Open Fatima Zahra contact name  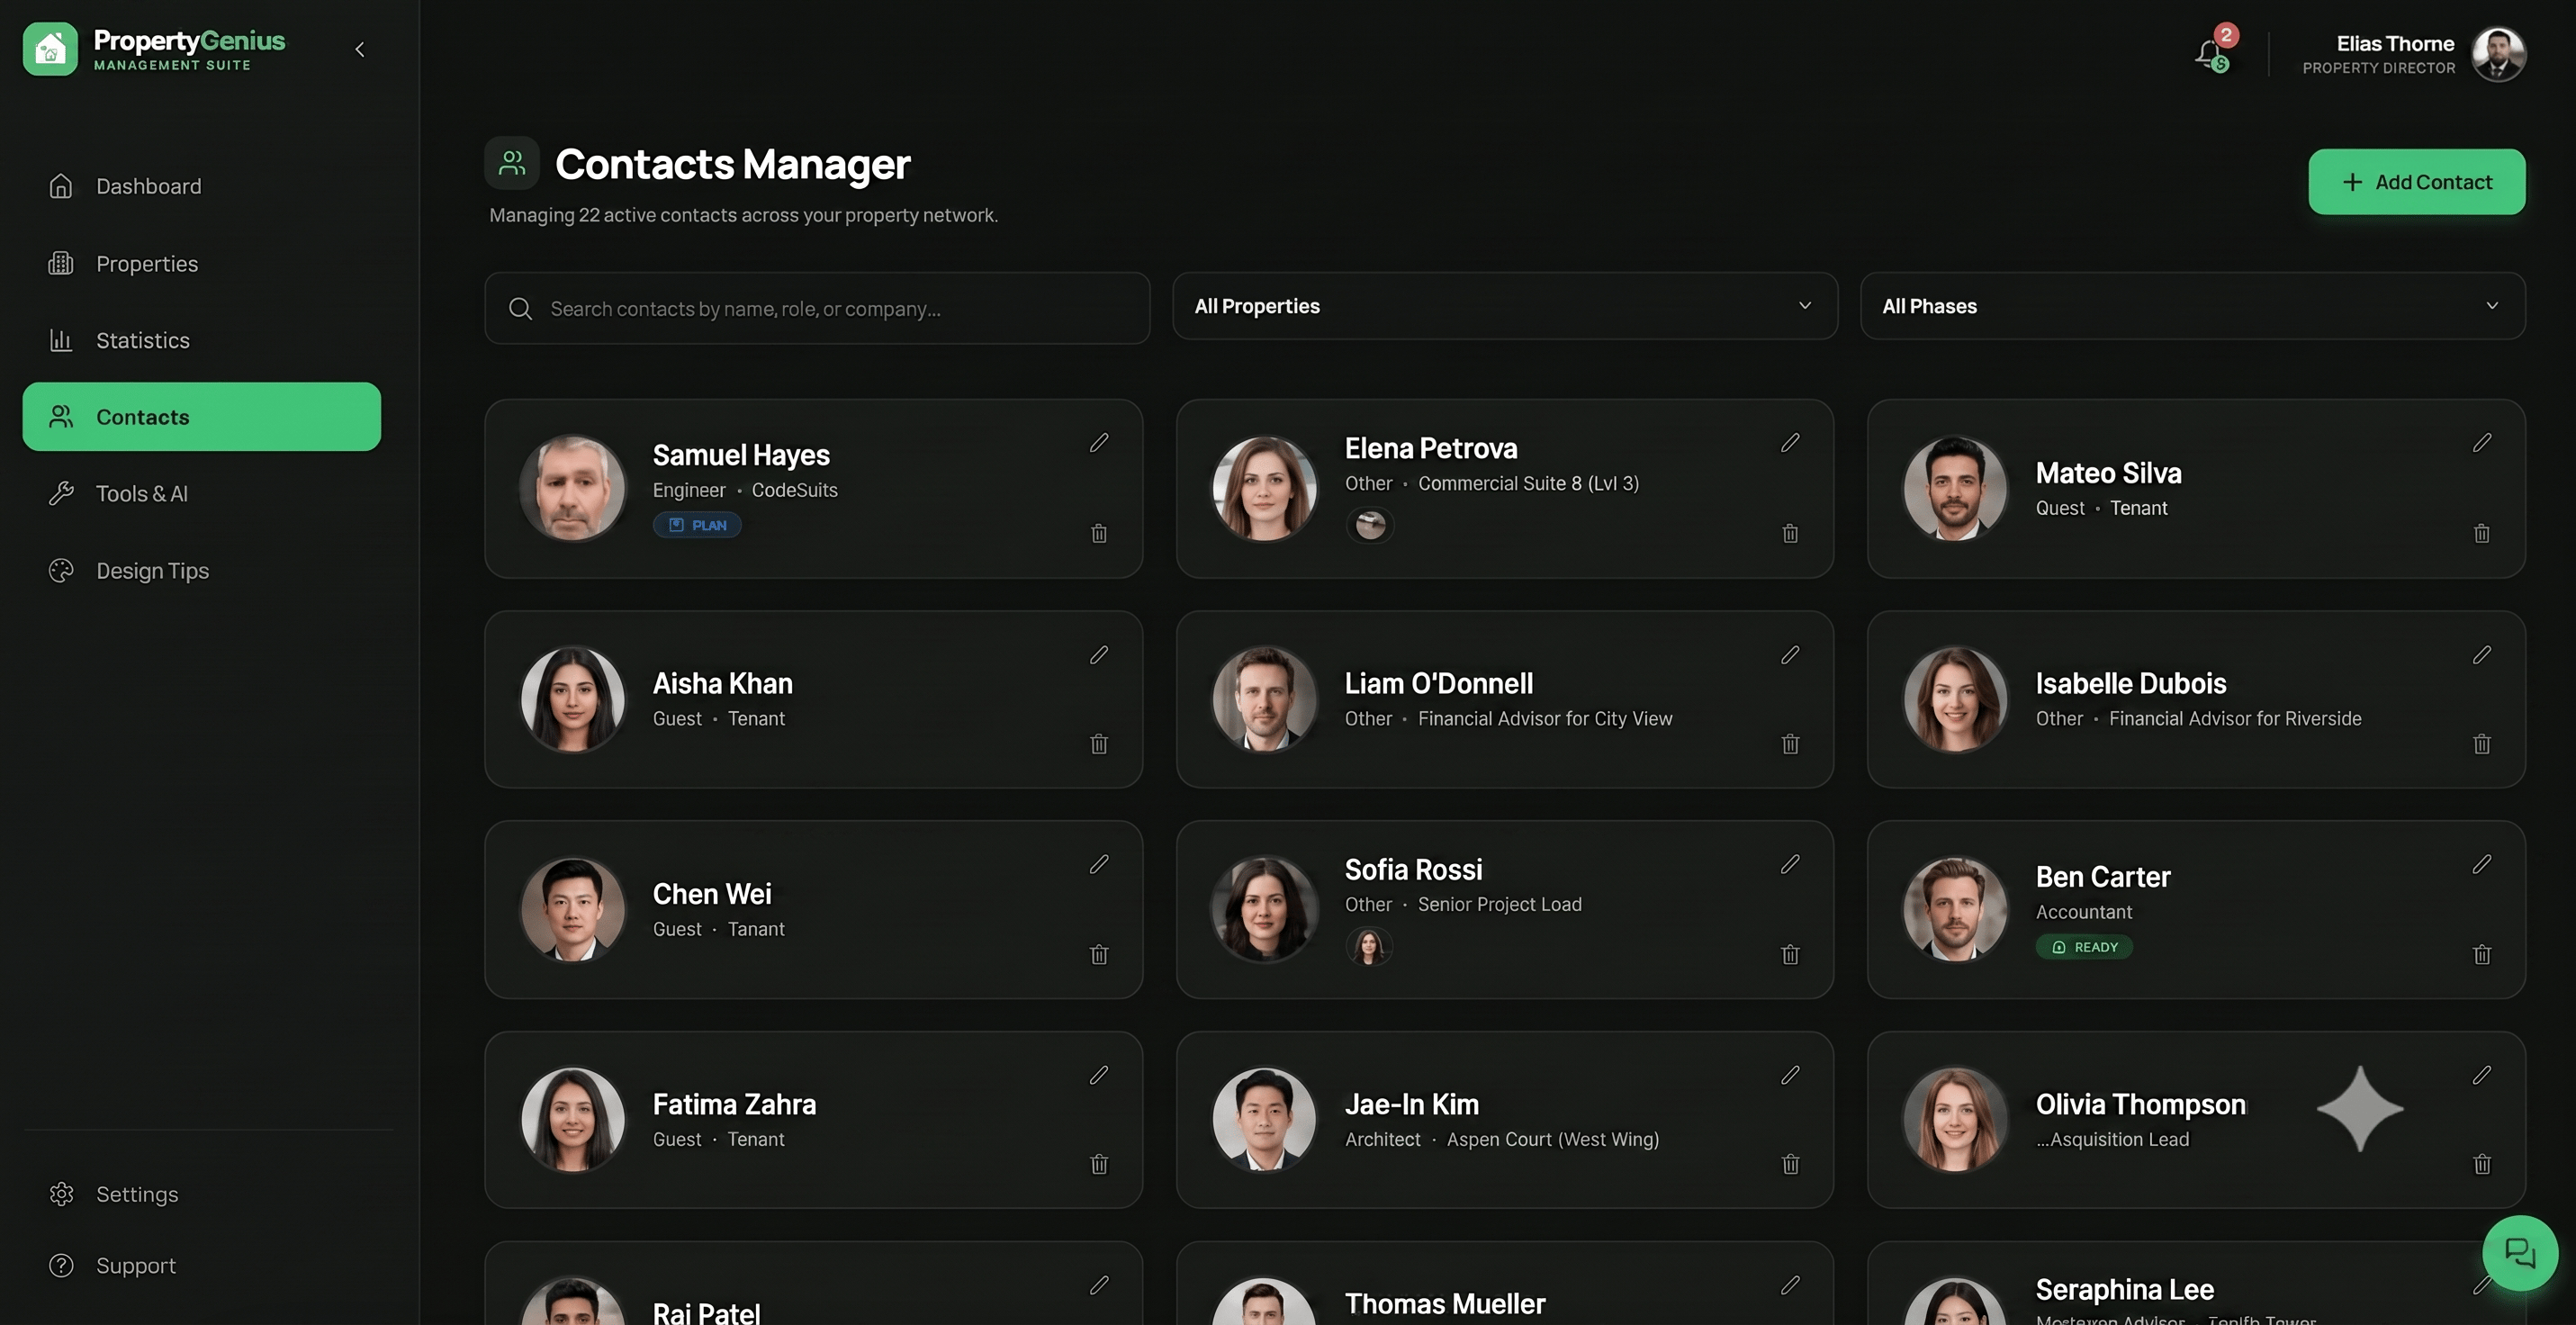pos(734,1104)
